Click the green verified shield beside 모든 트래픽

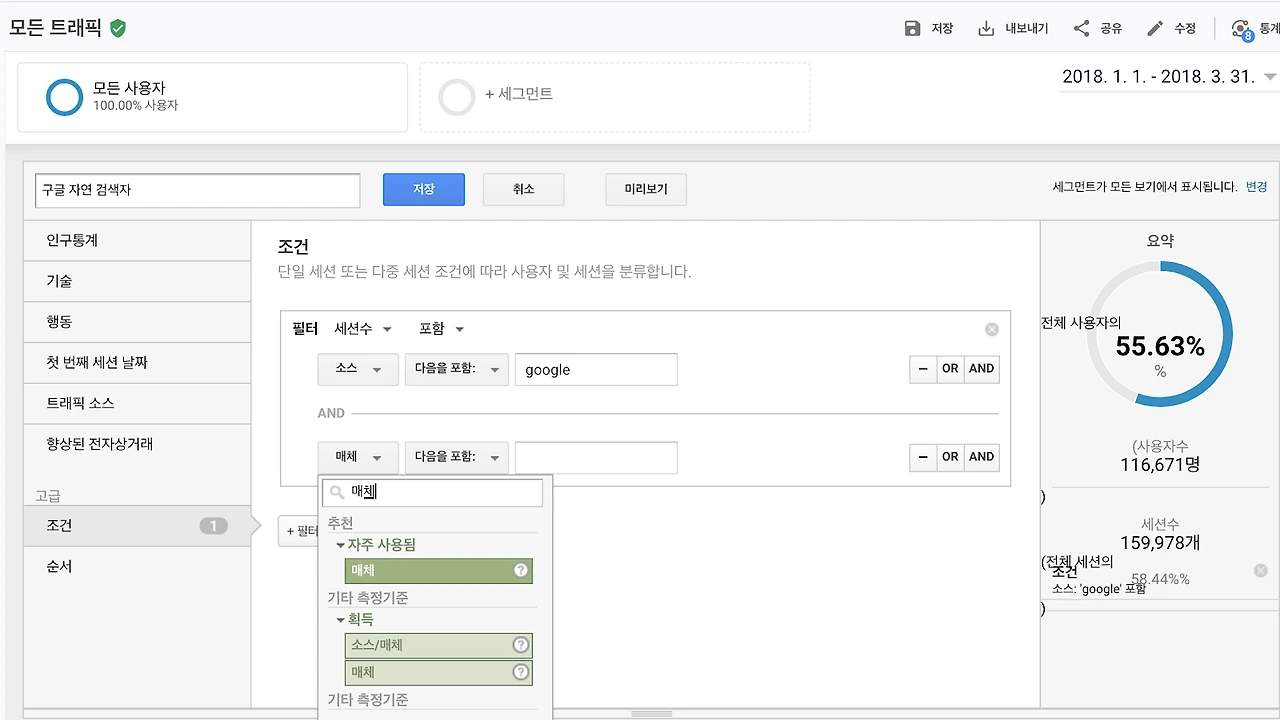[x=118, y=28]
